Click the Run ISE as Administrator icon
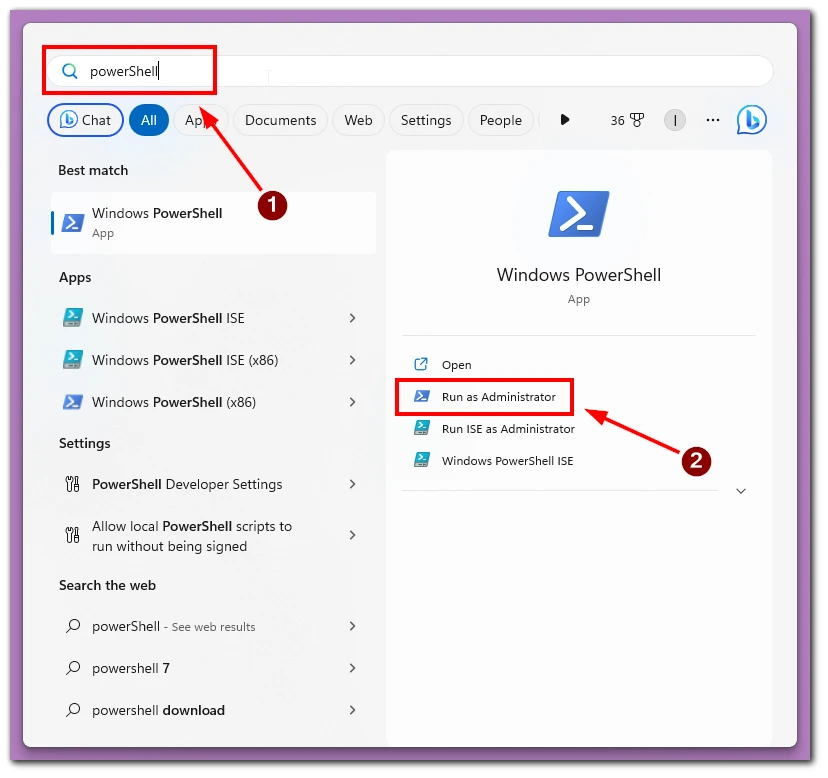The width and height of the screenshot is (828, 778). (421, 428)
